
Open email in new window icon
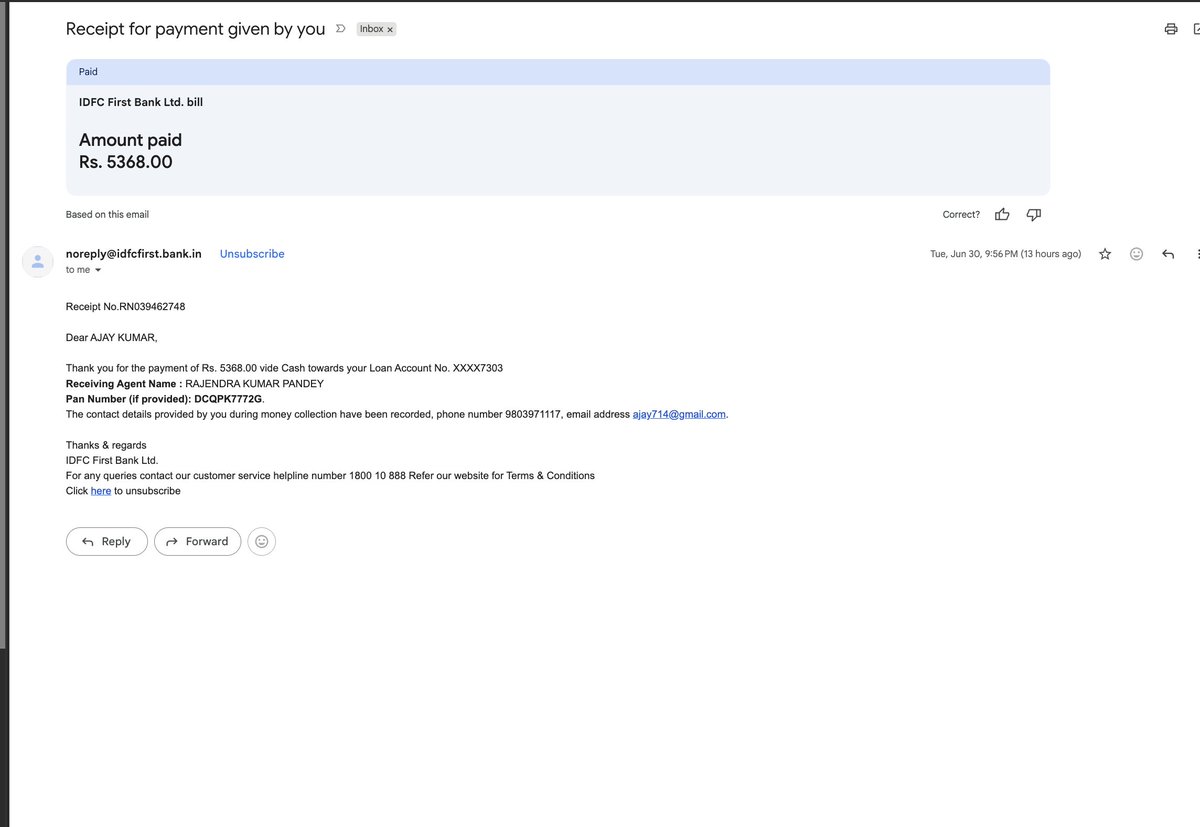coord(1196,29)
